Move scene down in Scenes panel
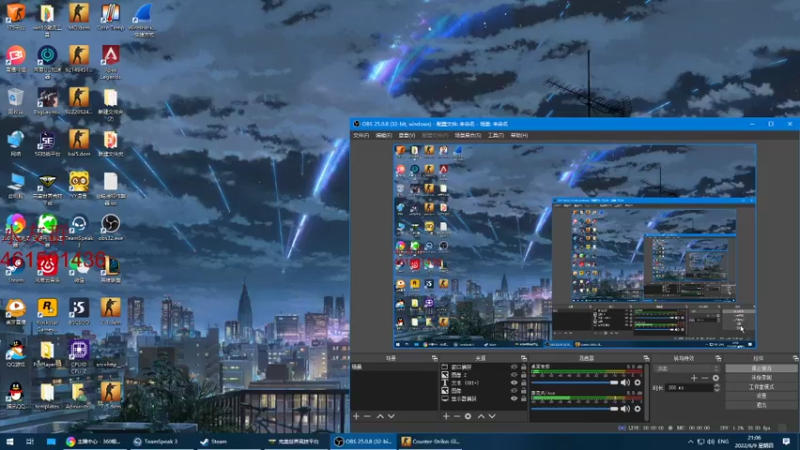 pos(391,416)
